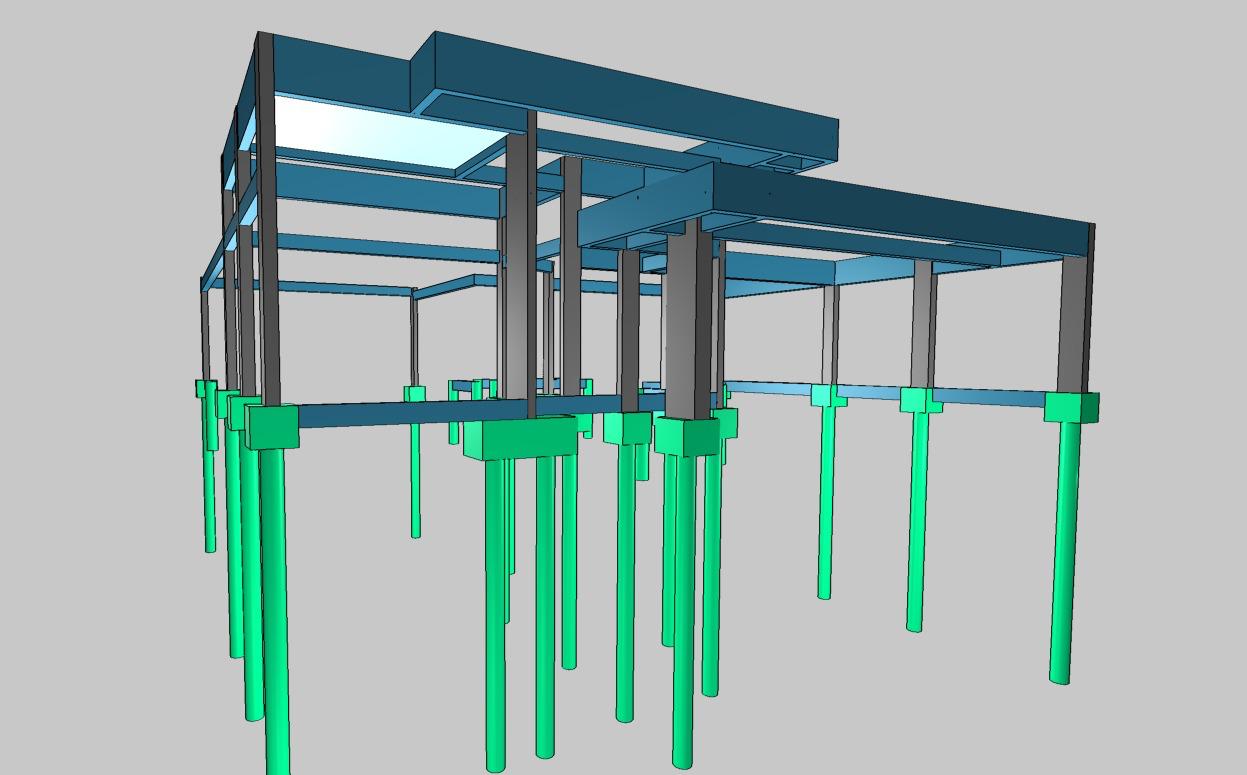This screenshot has height=775, width=1247.
Task: Click the pile cap beneath the wide center column
Action: coord(686,435)
